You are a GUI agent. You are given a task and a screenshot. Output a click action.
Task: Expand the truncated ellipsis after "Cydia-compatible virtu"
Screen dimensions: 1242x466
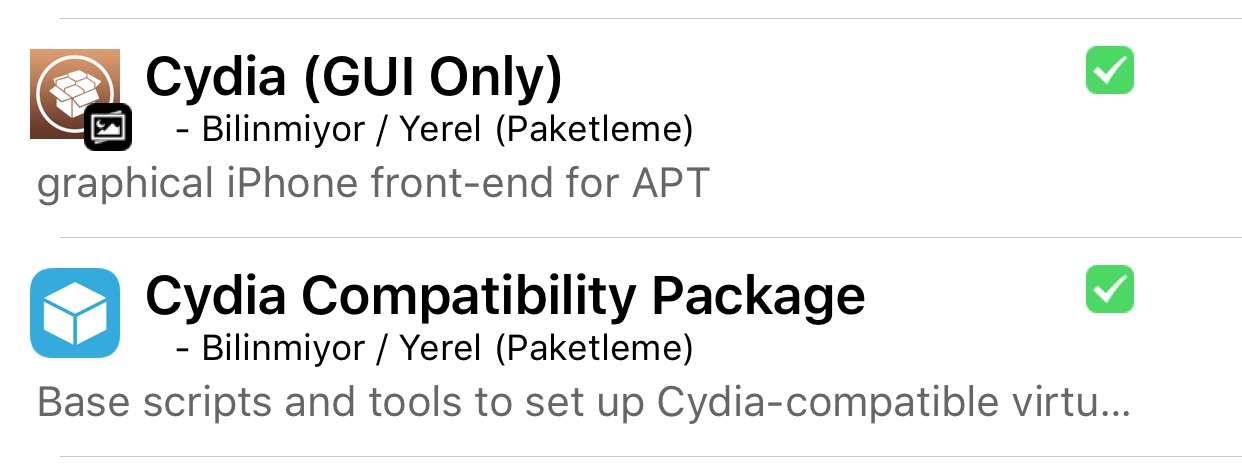[x=1113, y=404]
